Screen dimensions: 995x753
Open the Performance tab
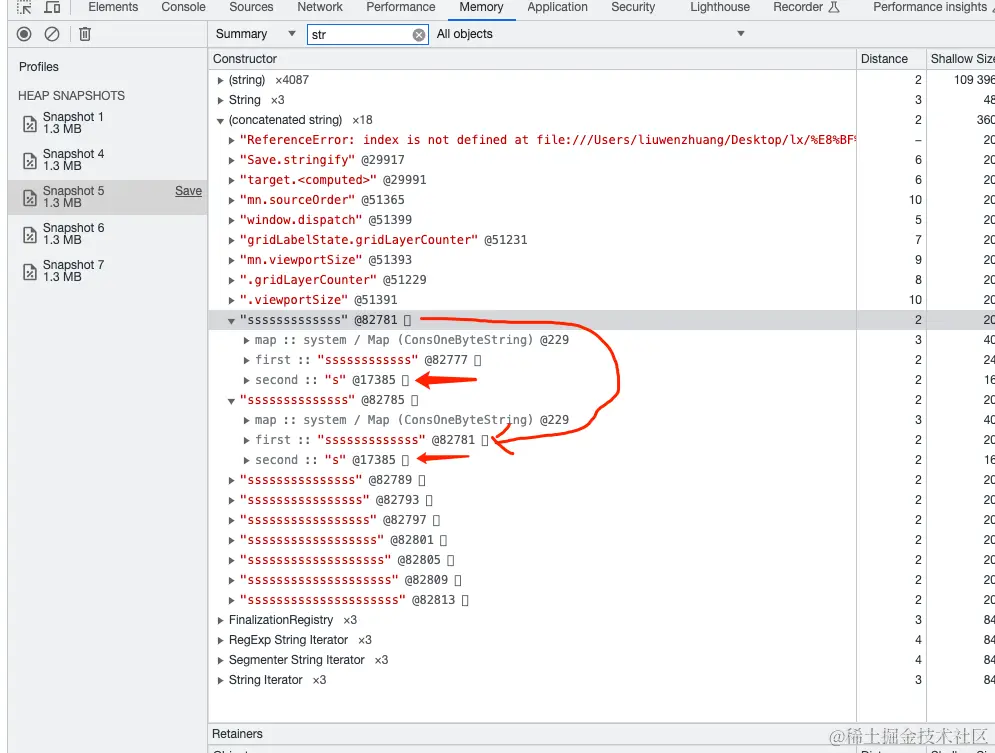pyautogui.click(x=400, y=7)
